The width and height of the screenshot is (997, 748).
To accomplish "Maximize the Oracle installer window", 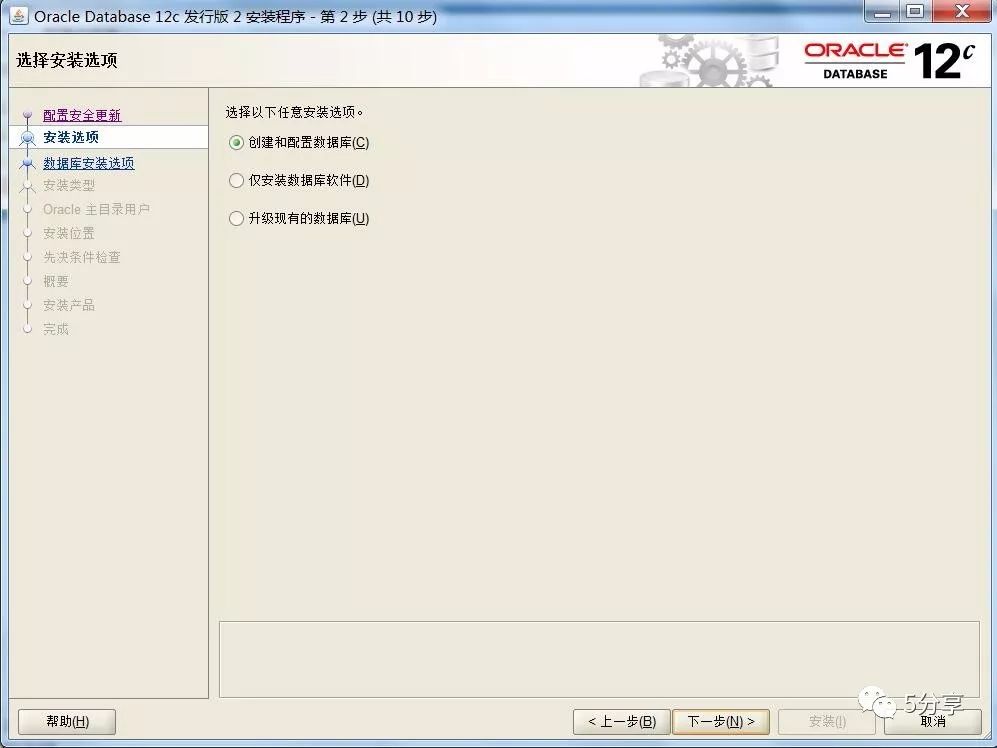I will click(x=915, y=11).
